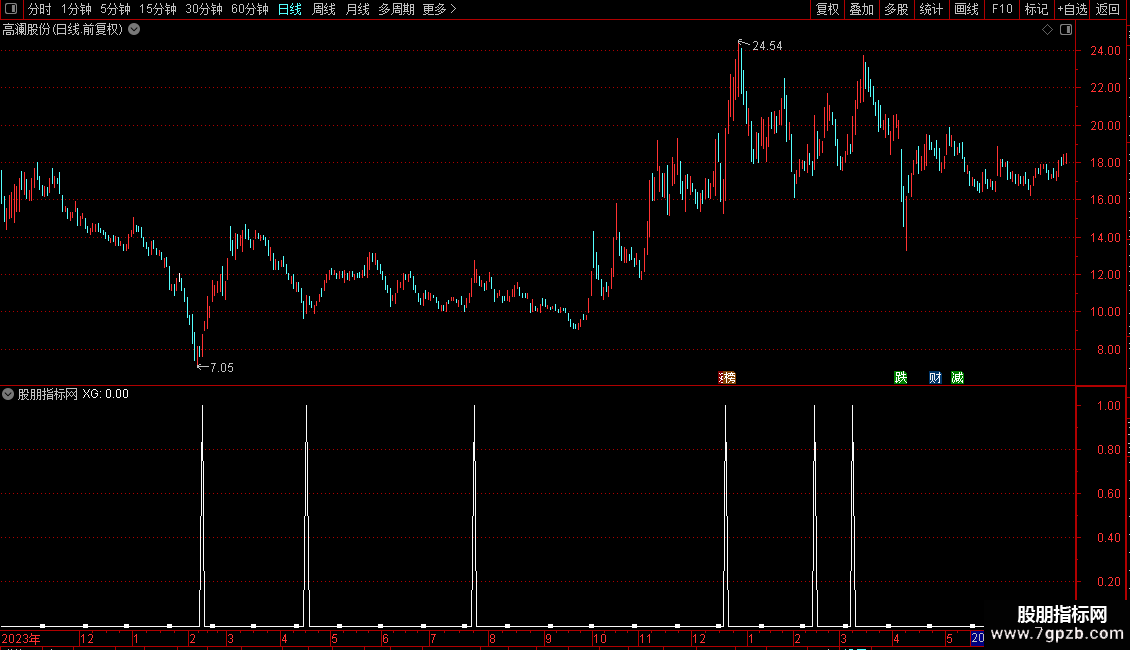Click the 股朋指标网 indicator name
The height and width of the screenshot is (650, 1130).
tap(48, 394)
